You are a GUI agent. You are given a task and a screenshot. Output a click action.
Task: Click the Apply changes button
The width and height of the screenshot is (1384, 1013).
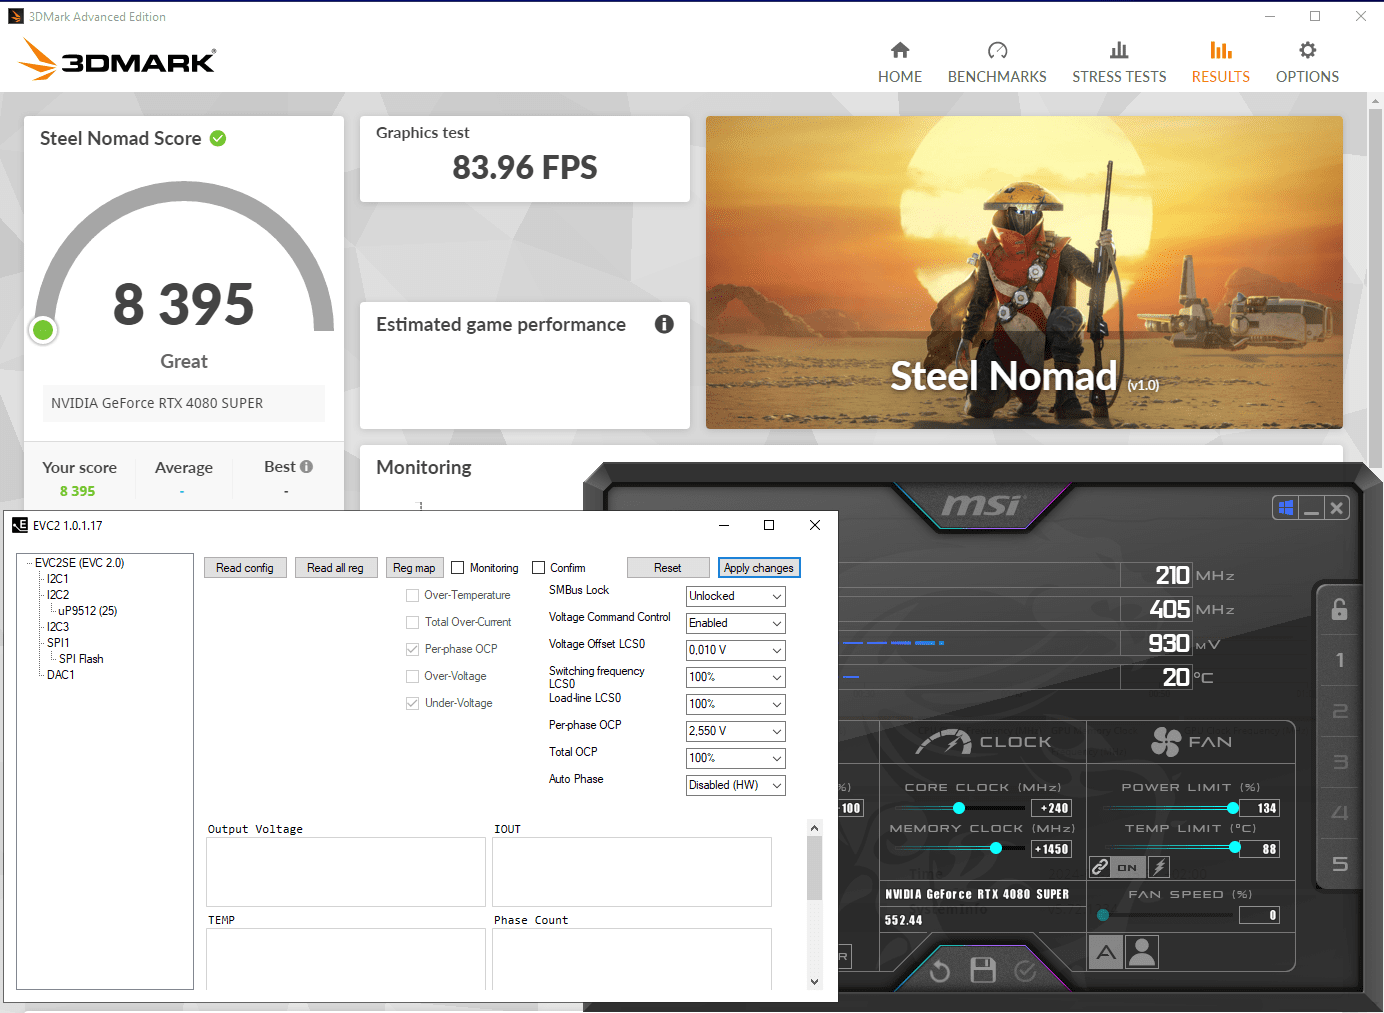point(759,568)
